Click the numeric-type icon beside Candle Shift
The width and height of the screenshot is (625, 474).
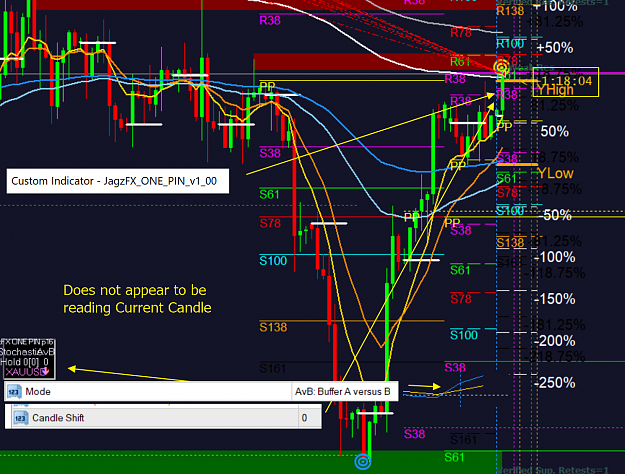coord(20,418)
